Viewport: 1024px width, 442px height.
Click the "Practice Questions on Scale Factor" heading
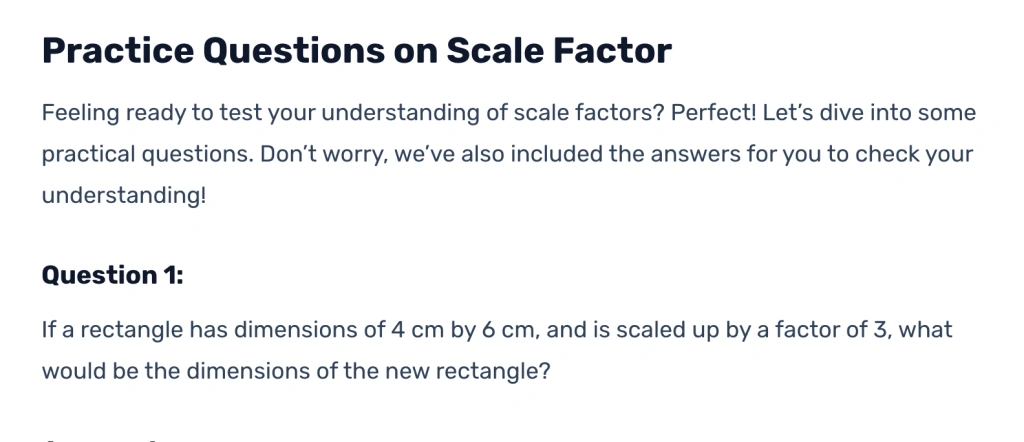click(356, 51)
